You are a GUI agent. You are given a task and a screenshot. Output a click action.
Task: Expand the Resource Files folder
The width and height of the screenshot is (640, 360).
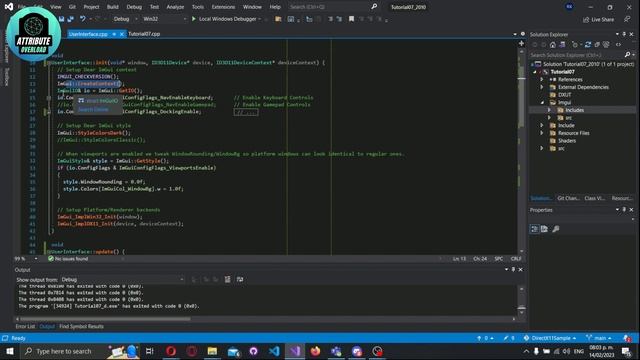pos(542,133)
